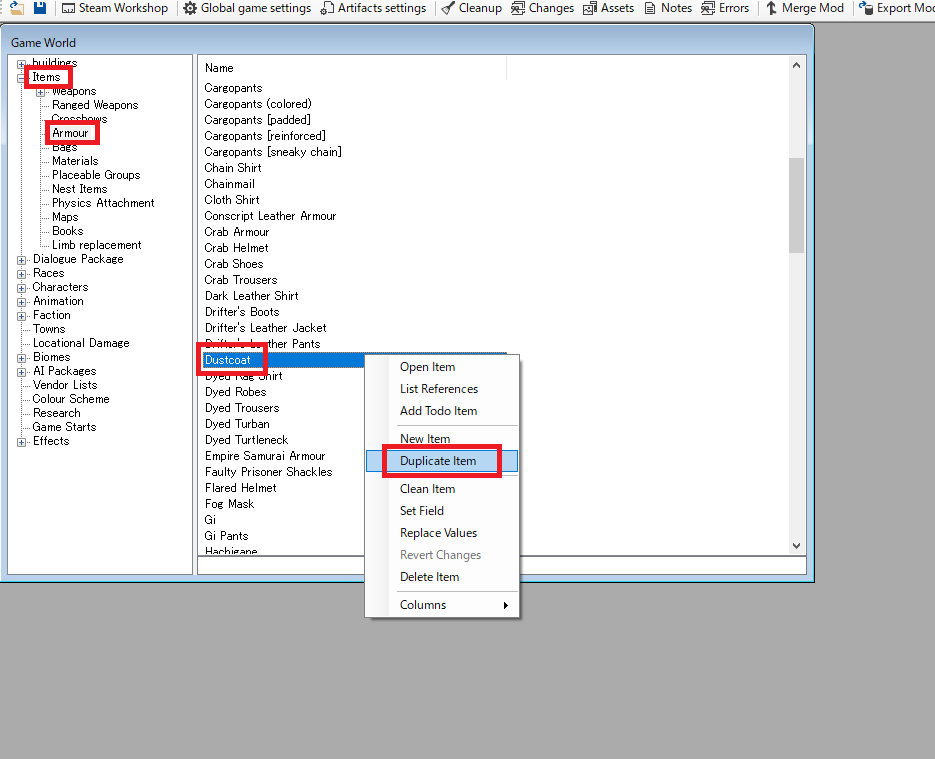Select Maps in the tree

tap(65, 217)
